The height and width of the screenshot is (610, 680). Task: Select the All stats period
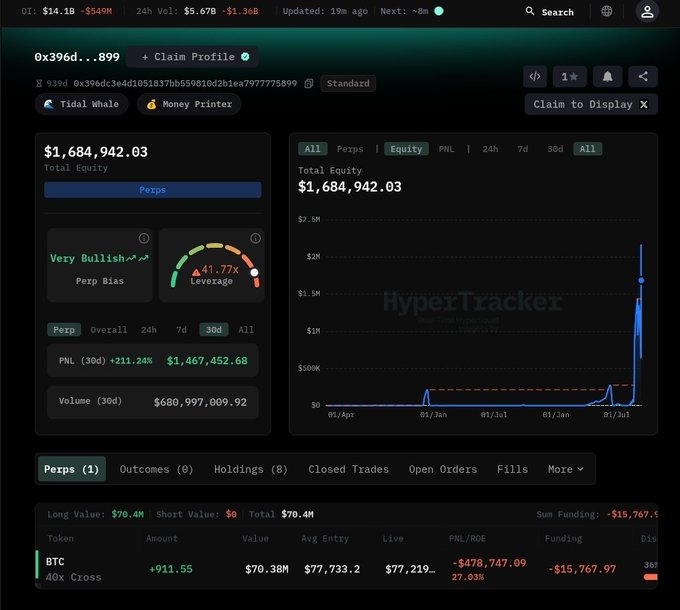pos(246,330)
